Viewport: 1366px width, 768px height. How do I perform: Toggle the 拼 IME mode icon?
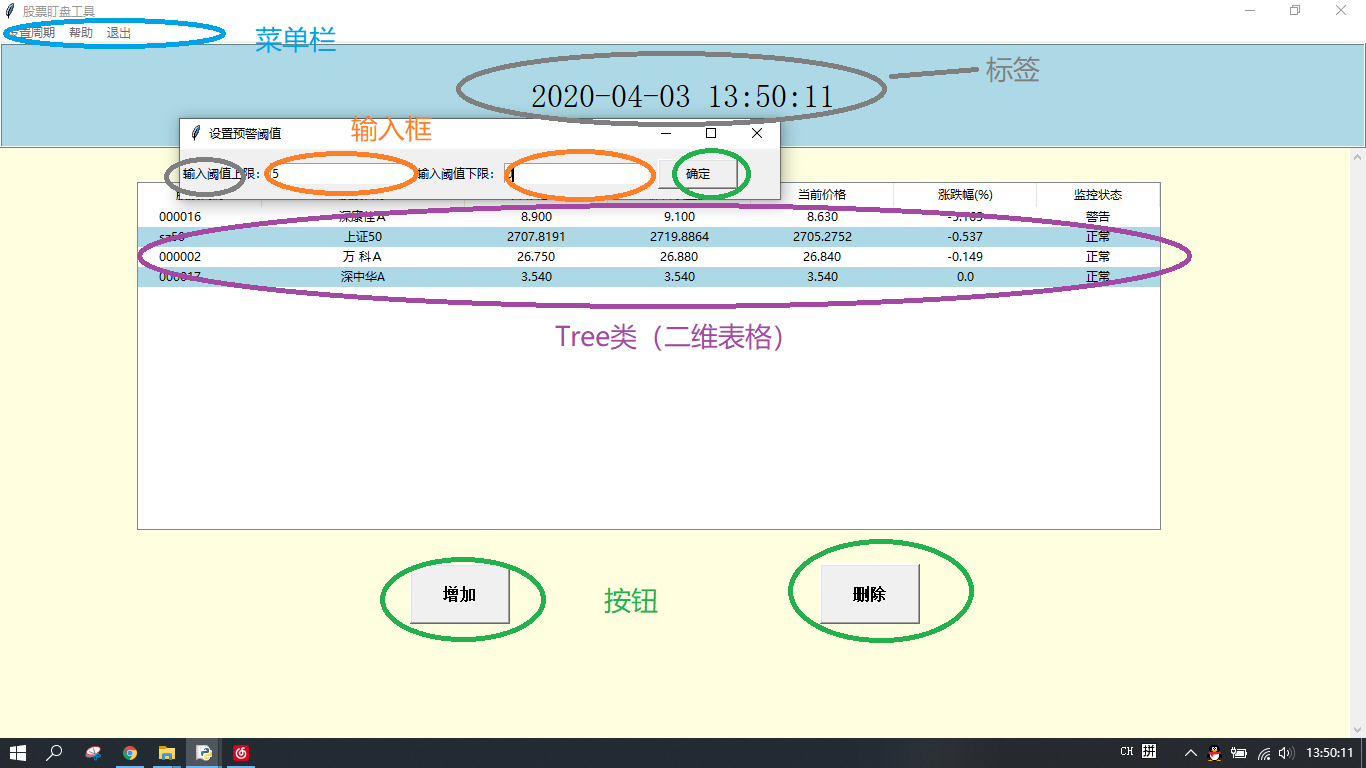(x=1150, y=752)
